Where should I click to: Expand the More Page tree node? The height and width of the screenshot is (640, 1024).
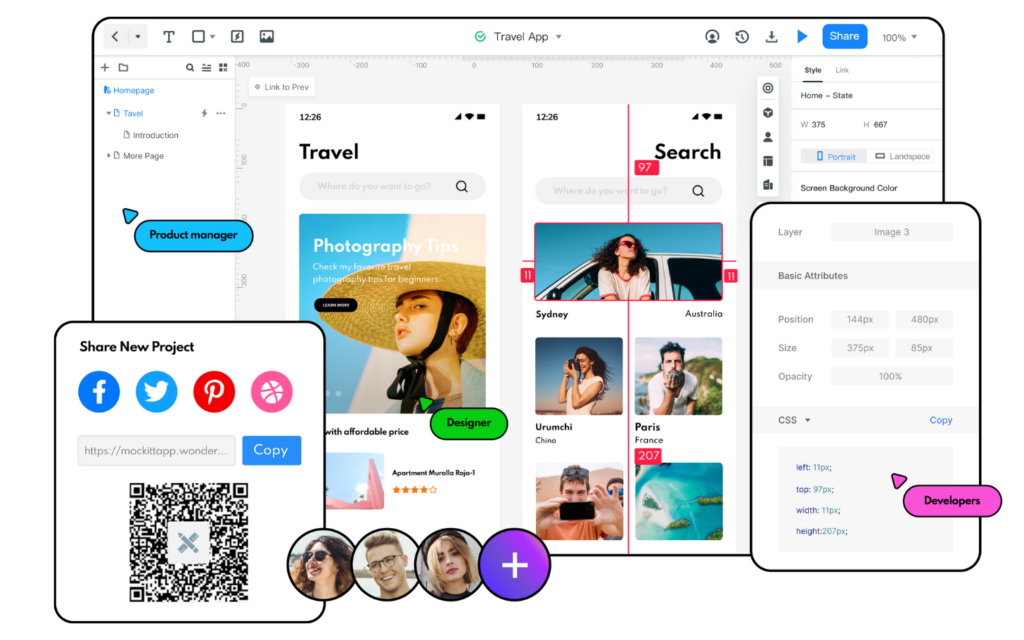[x=108, y=155]
